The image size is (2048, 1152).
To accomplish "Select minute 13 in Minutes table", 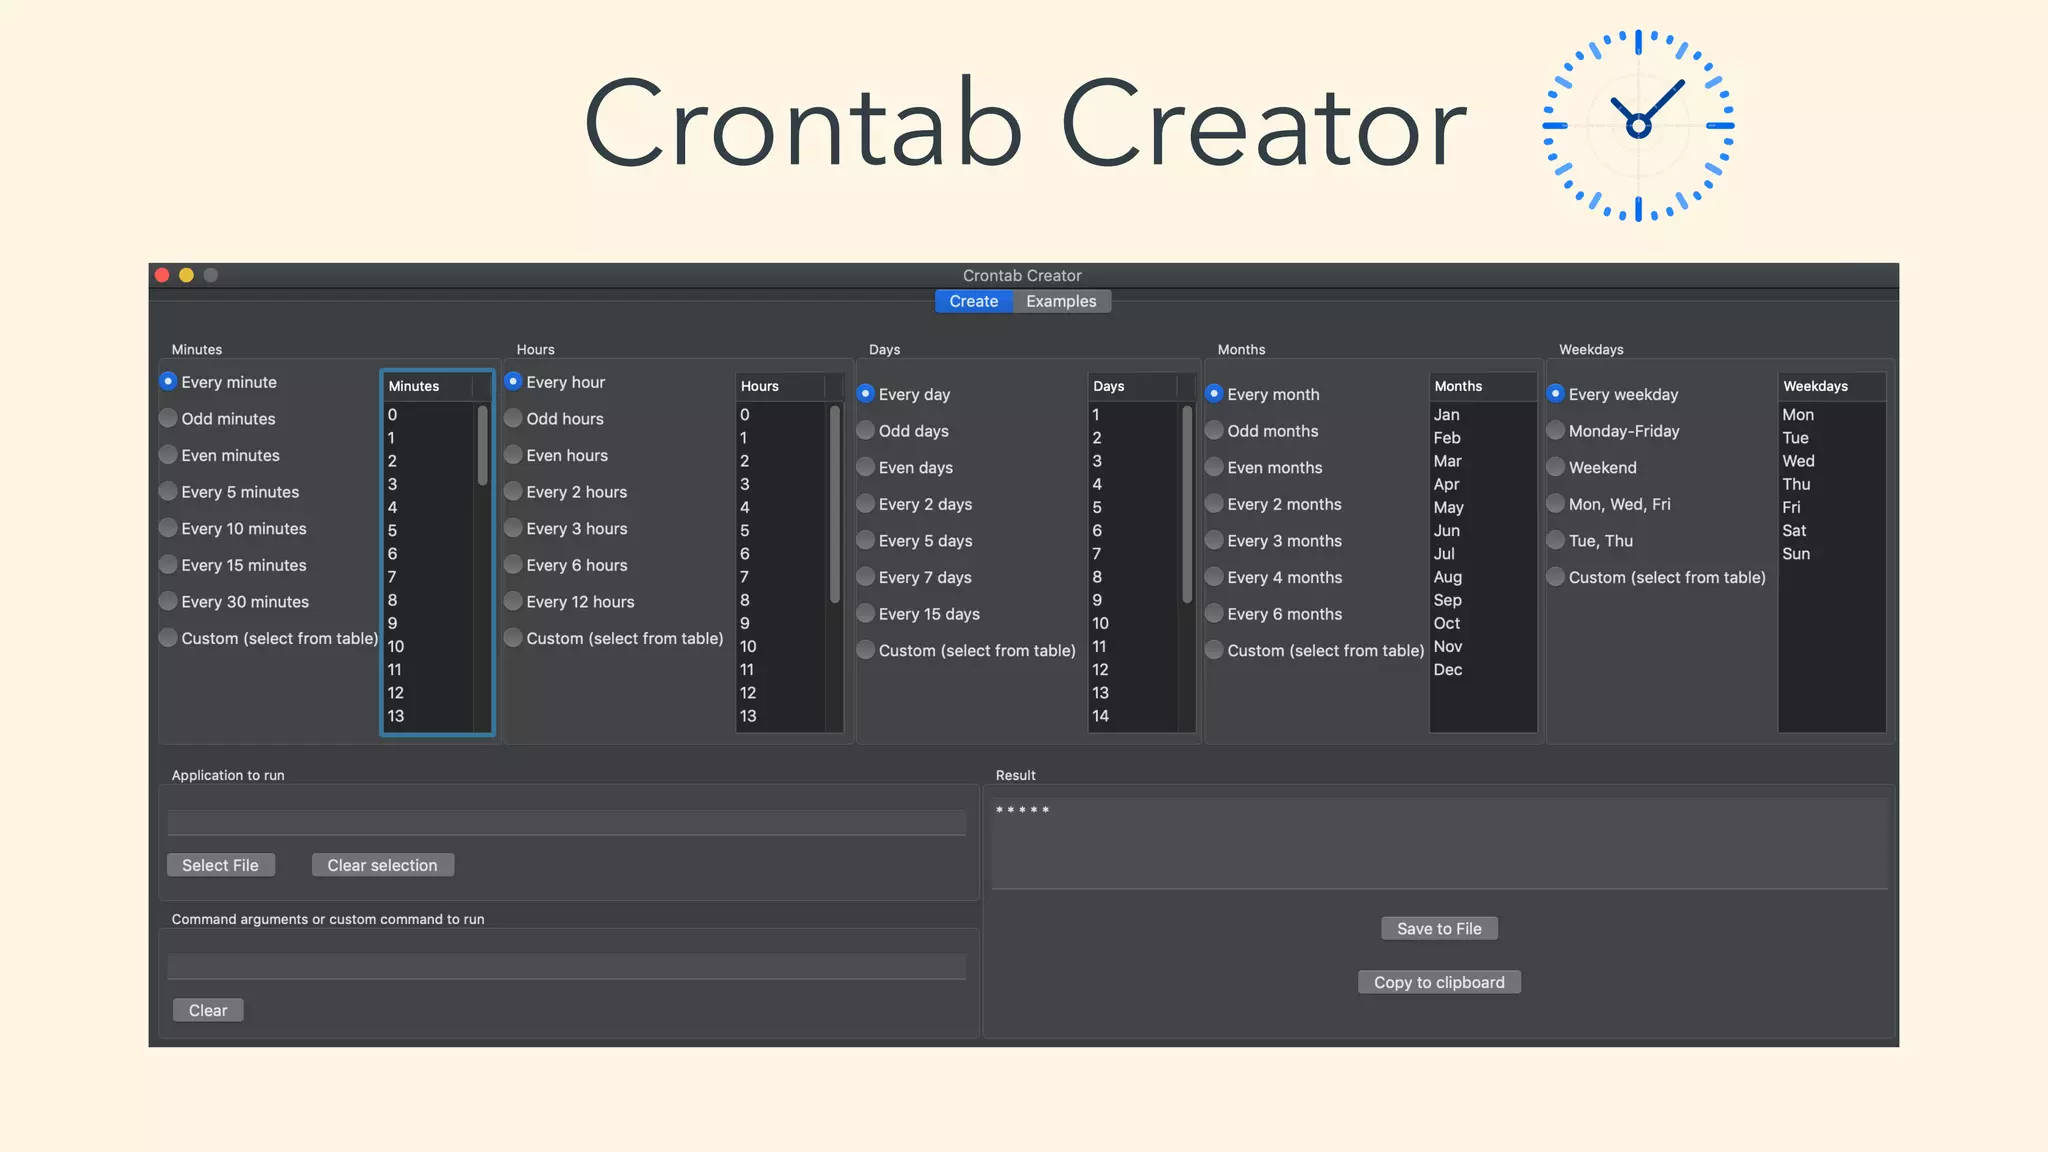I will (x=429, y=716).
